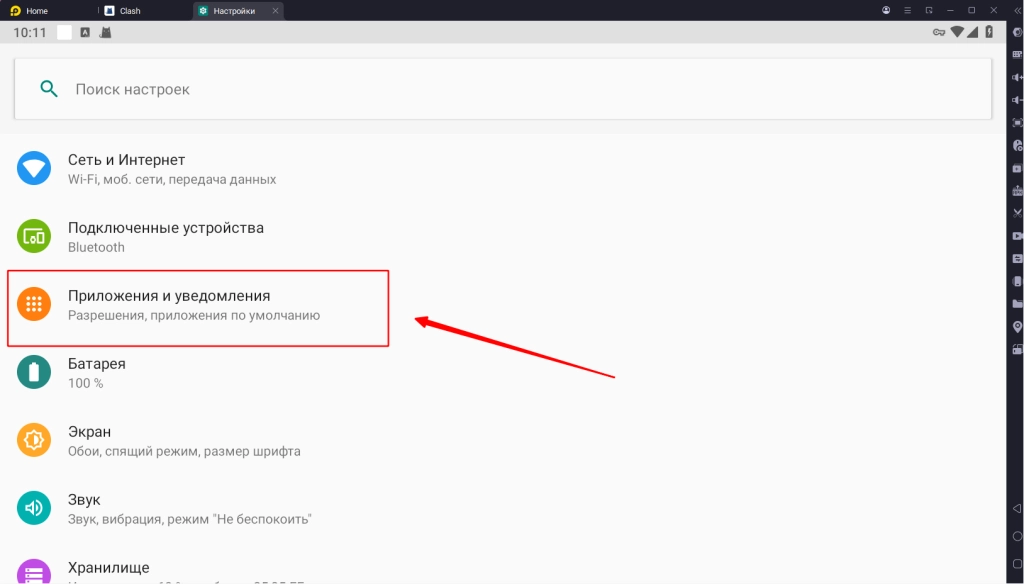The image size is (1024, 584).
Task: Open Подключенные устройства Bluetooth settings
Action: pyautogui.click(x=165, y=237)
